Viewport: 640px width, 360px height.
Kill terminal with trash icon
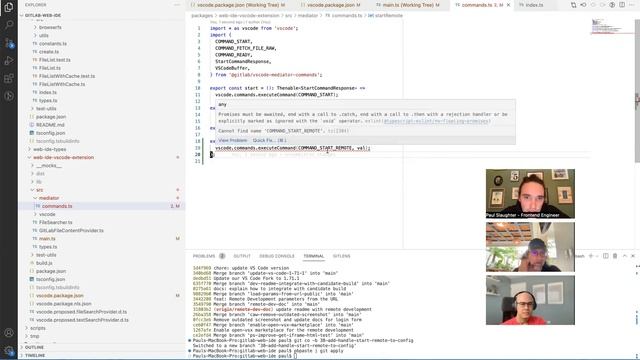(x=615, y=256)
